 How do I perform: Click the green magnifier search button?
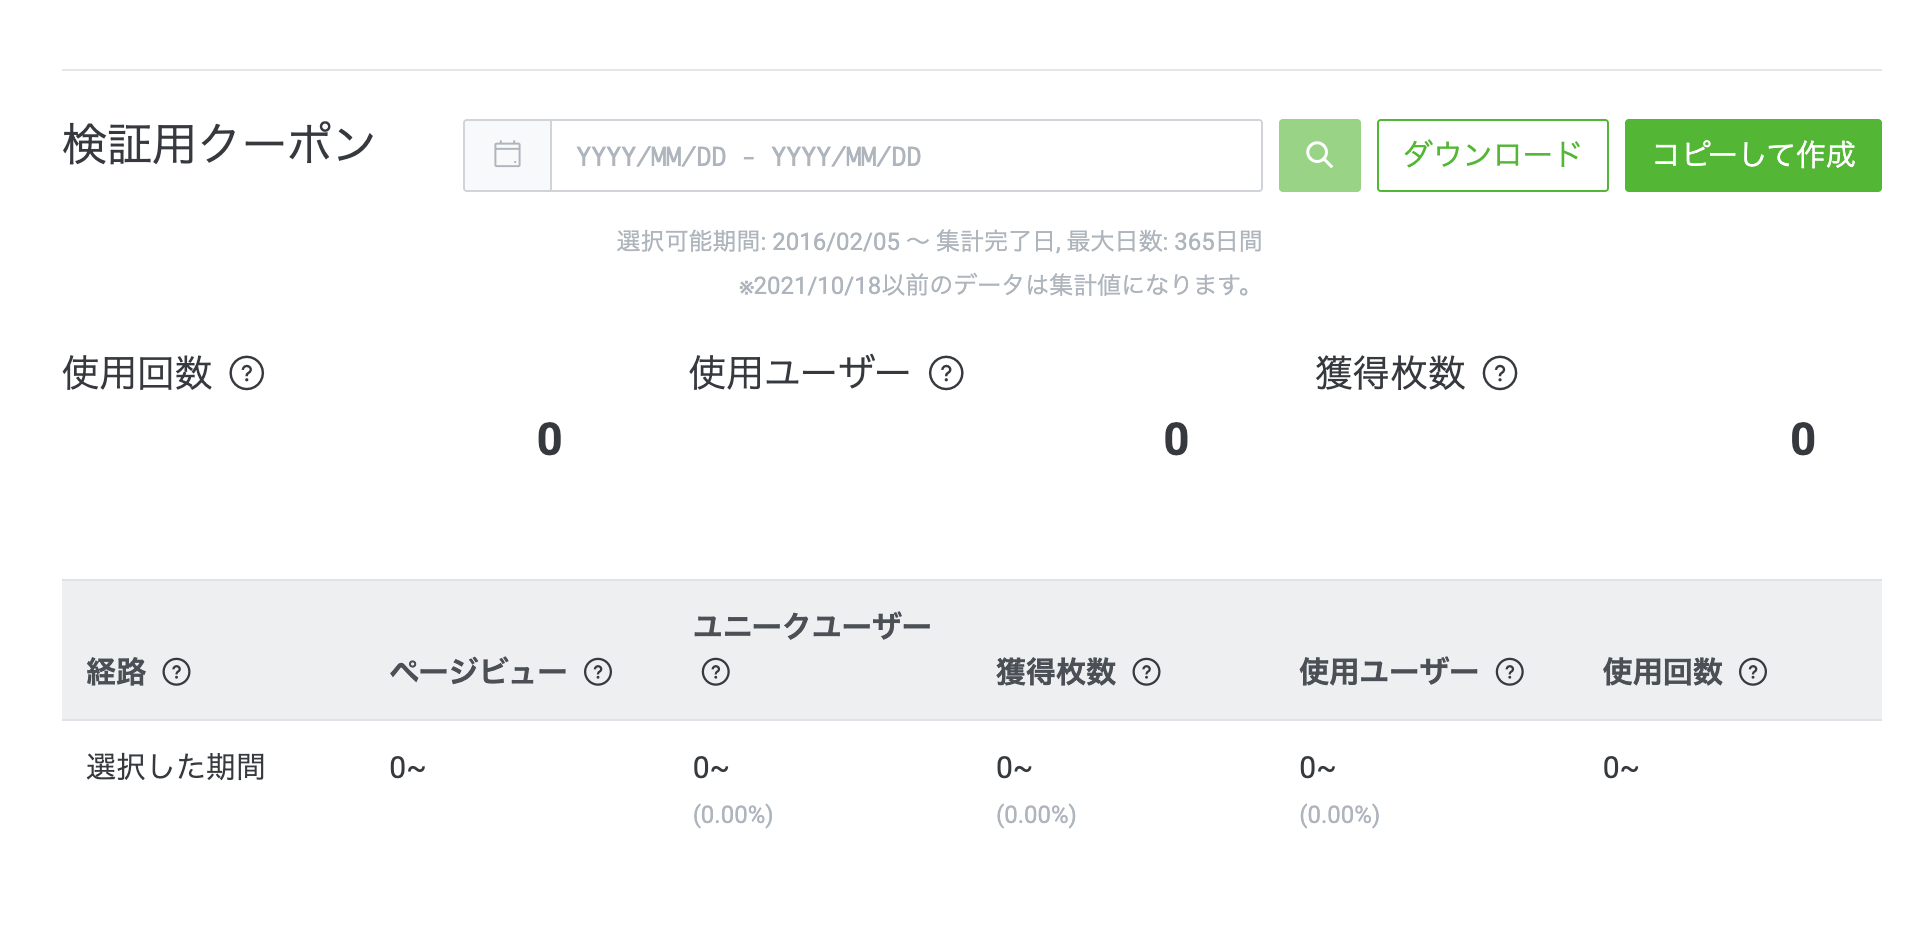1319,155
